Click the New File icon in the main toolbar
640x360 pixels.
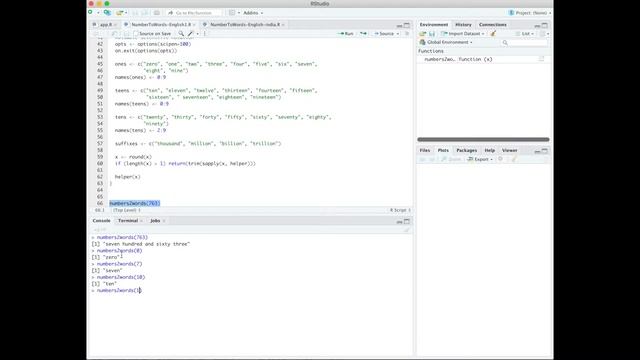tap(91, 13)
